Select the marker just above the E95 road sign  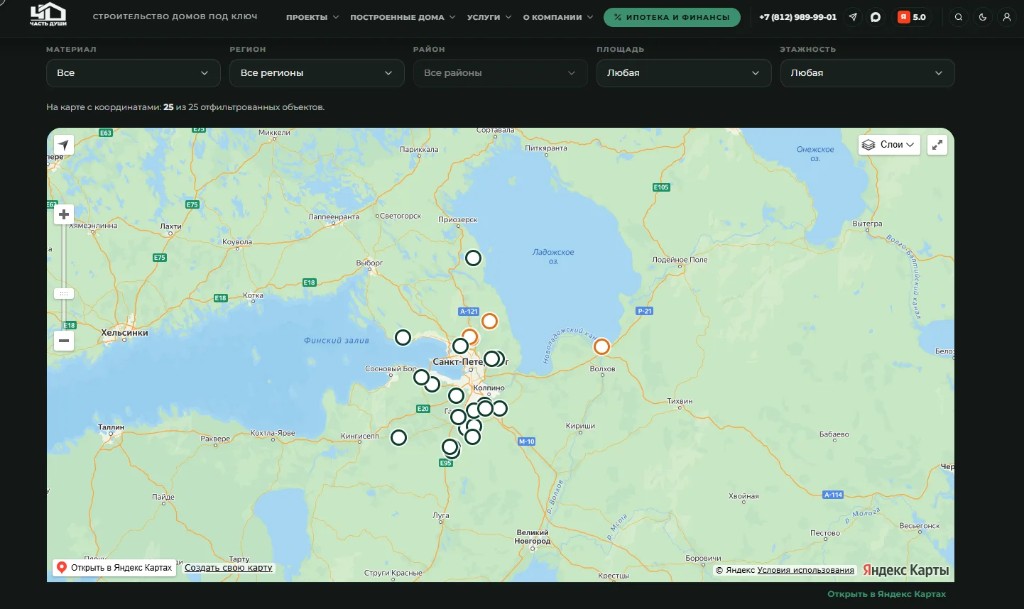(x=450, y=447)
